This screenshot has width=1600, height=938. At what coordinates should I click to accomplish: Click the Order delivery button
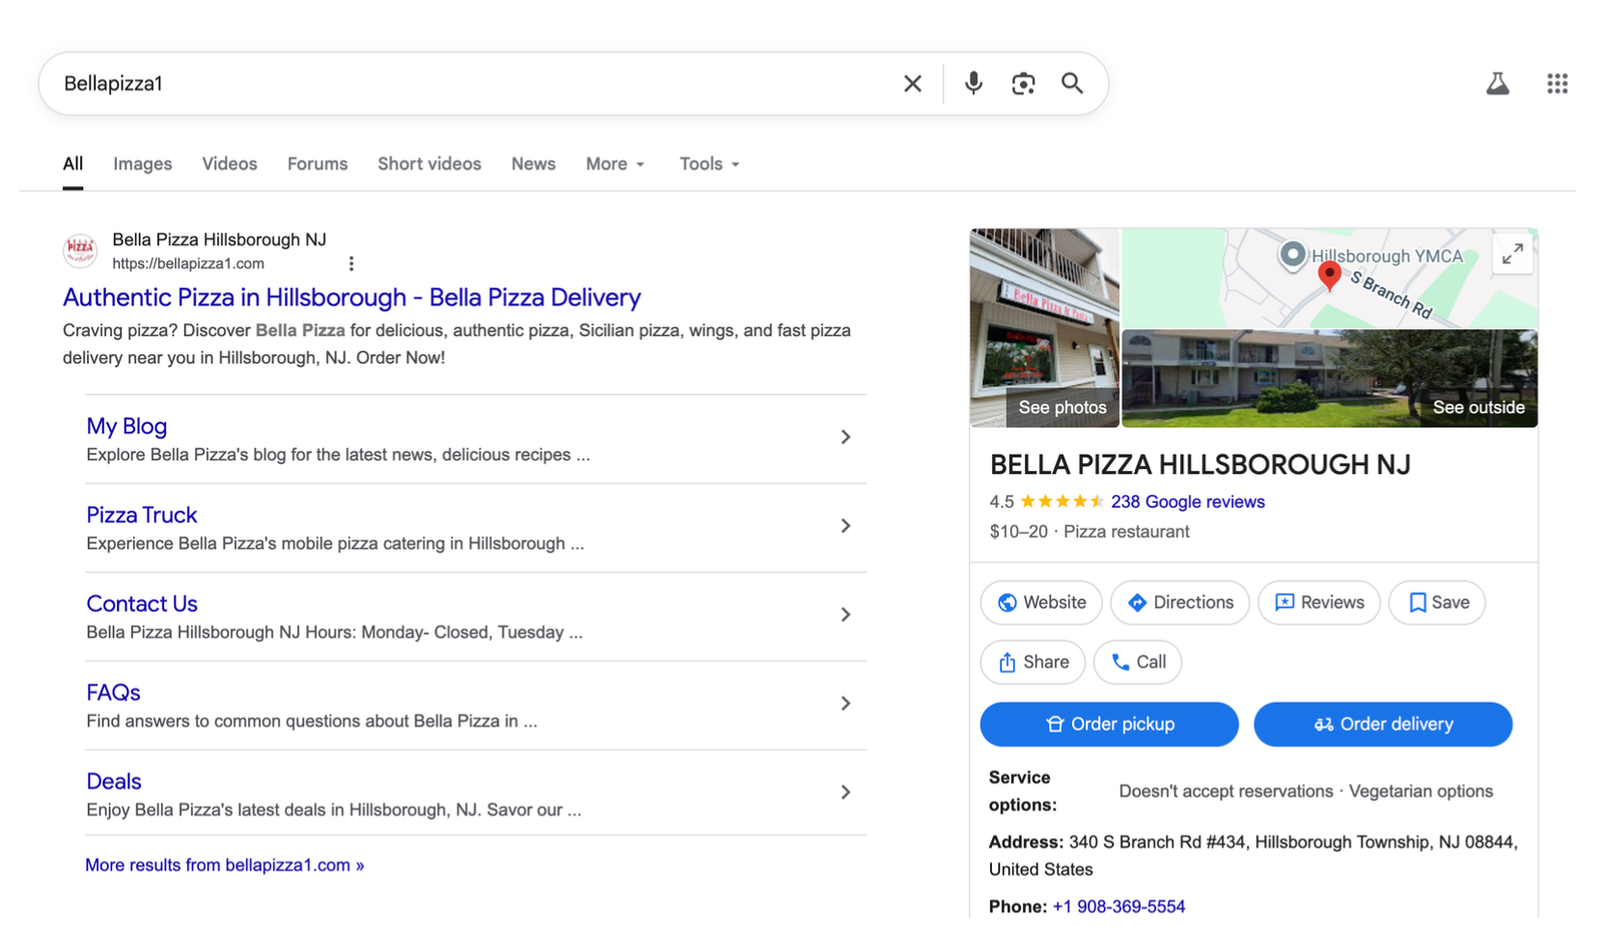1383,724
